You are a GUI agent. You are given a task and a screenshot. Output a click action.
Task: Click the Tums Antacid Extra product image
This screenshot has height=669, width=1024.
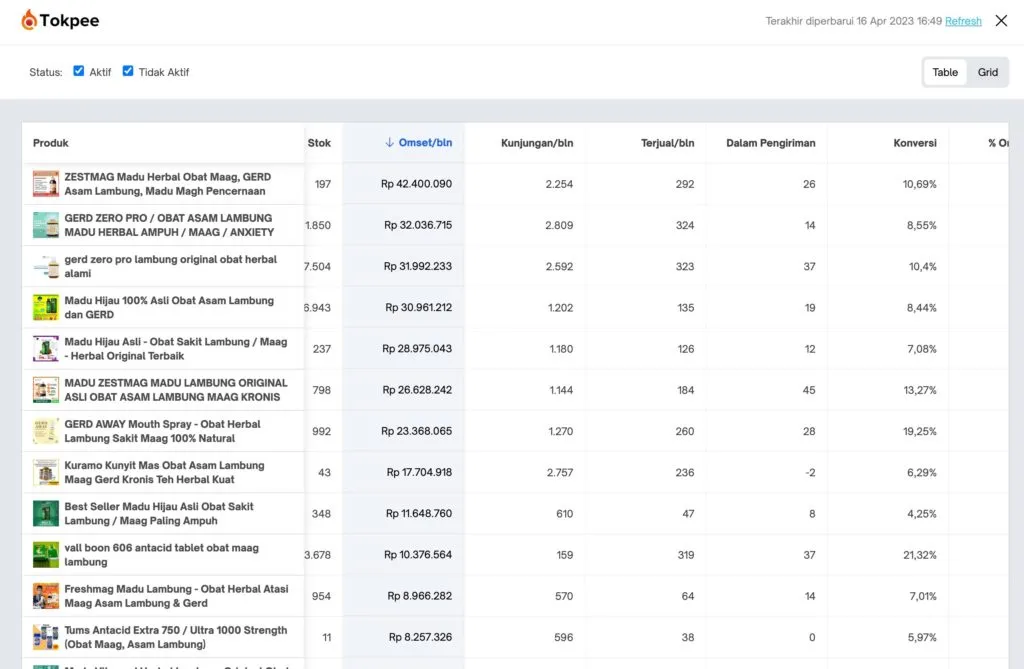46,637
